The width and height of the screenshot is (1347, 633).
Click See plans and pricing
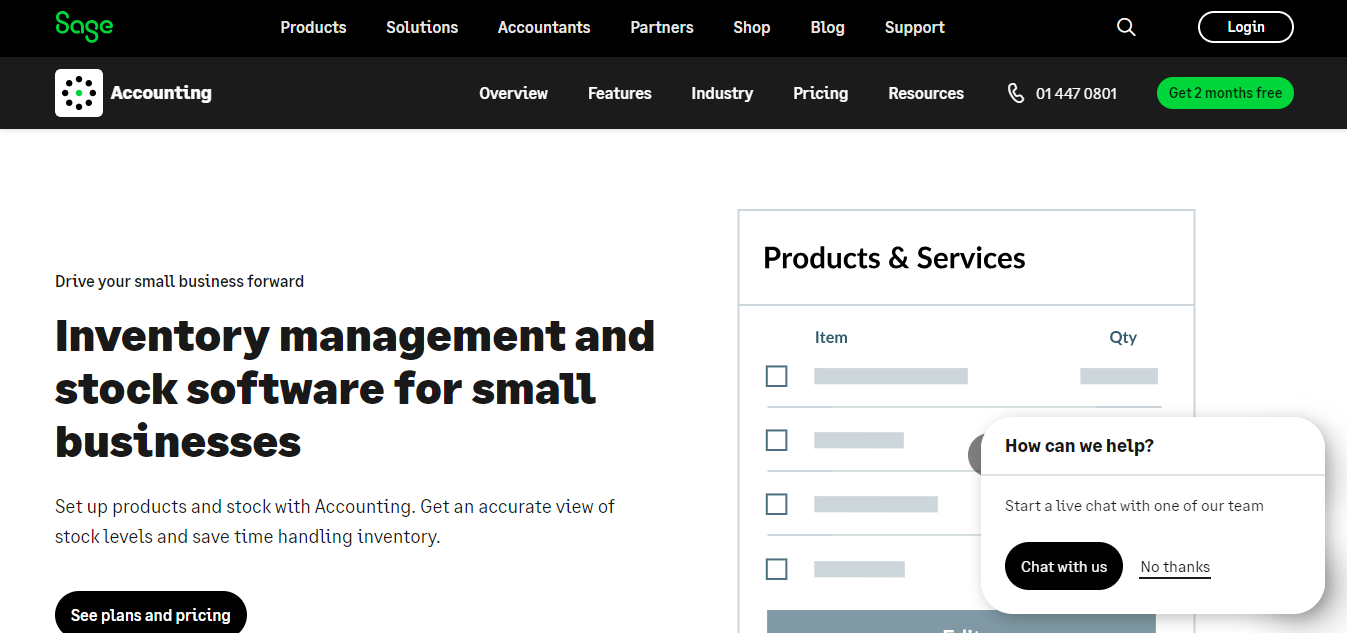pyautogui.click(x=150, y=613)
